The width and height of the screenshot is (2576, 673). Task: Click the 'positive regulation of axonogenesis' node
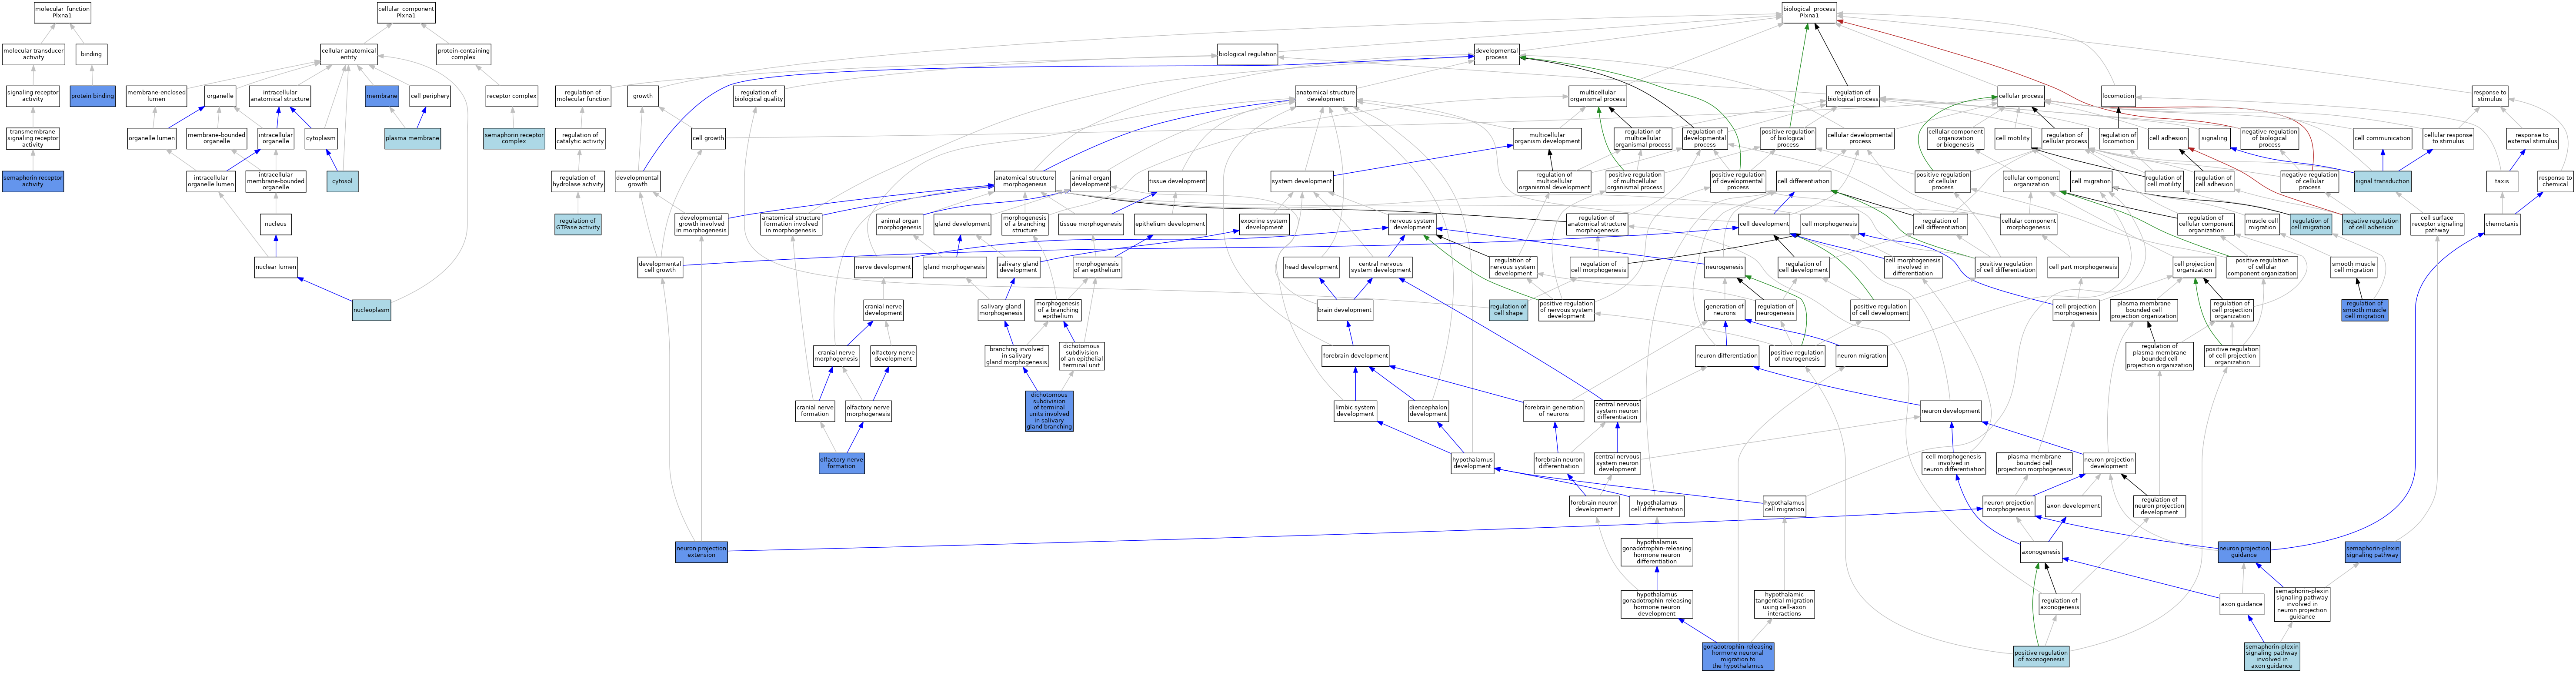tap(2041, 656)
